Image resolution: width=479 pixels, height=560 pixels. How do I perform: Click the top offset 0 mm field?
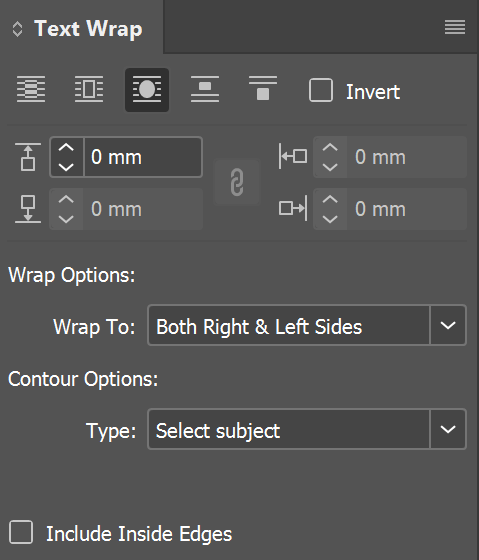[x=143, y=157]
